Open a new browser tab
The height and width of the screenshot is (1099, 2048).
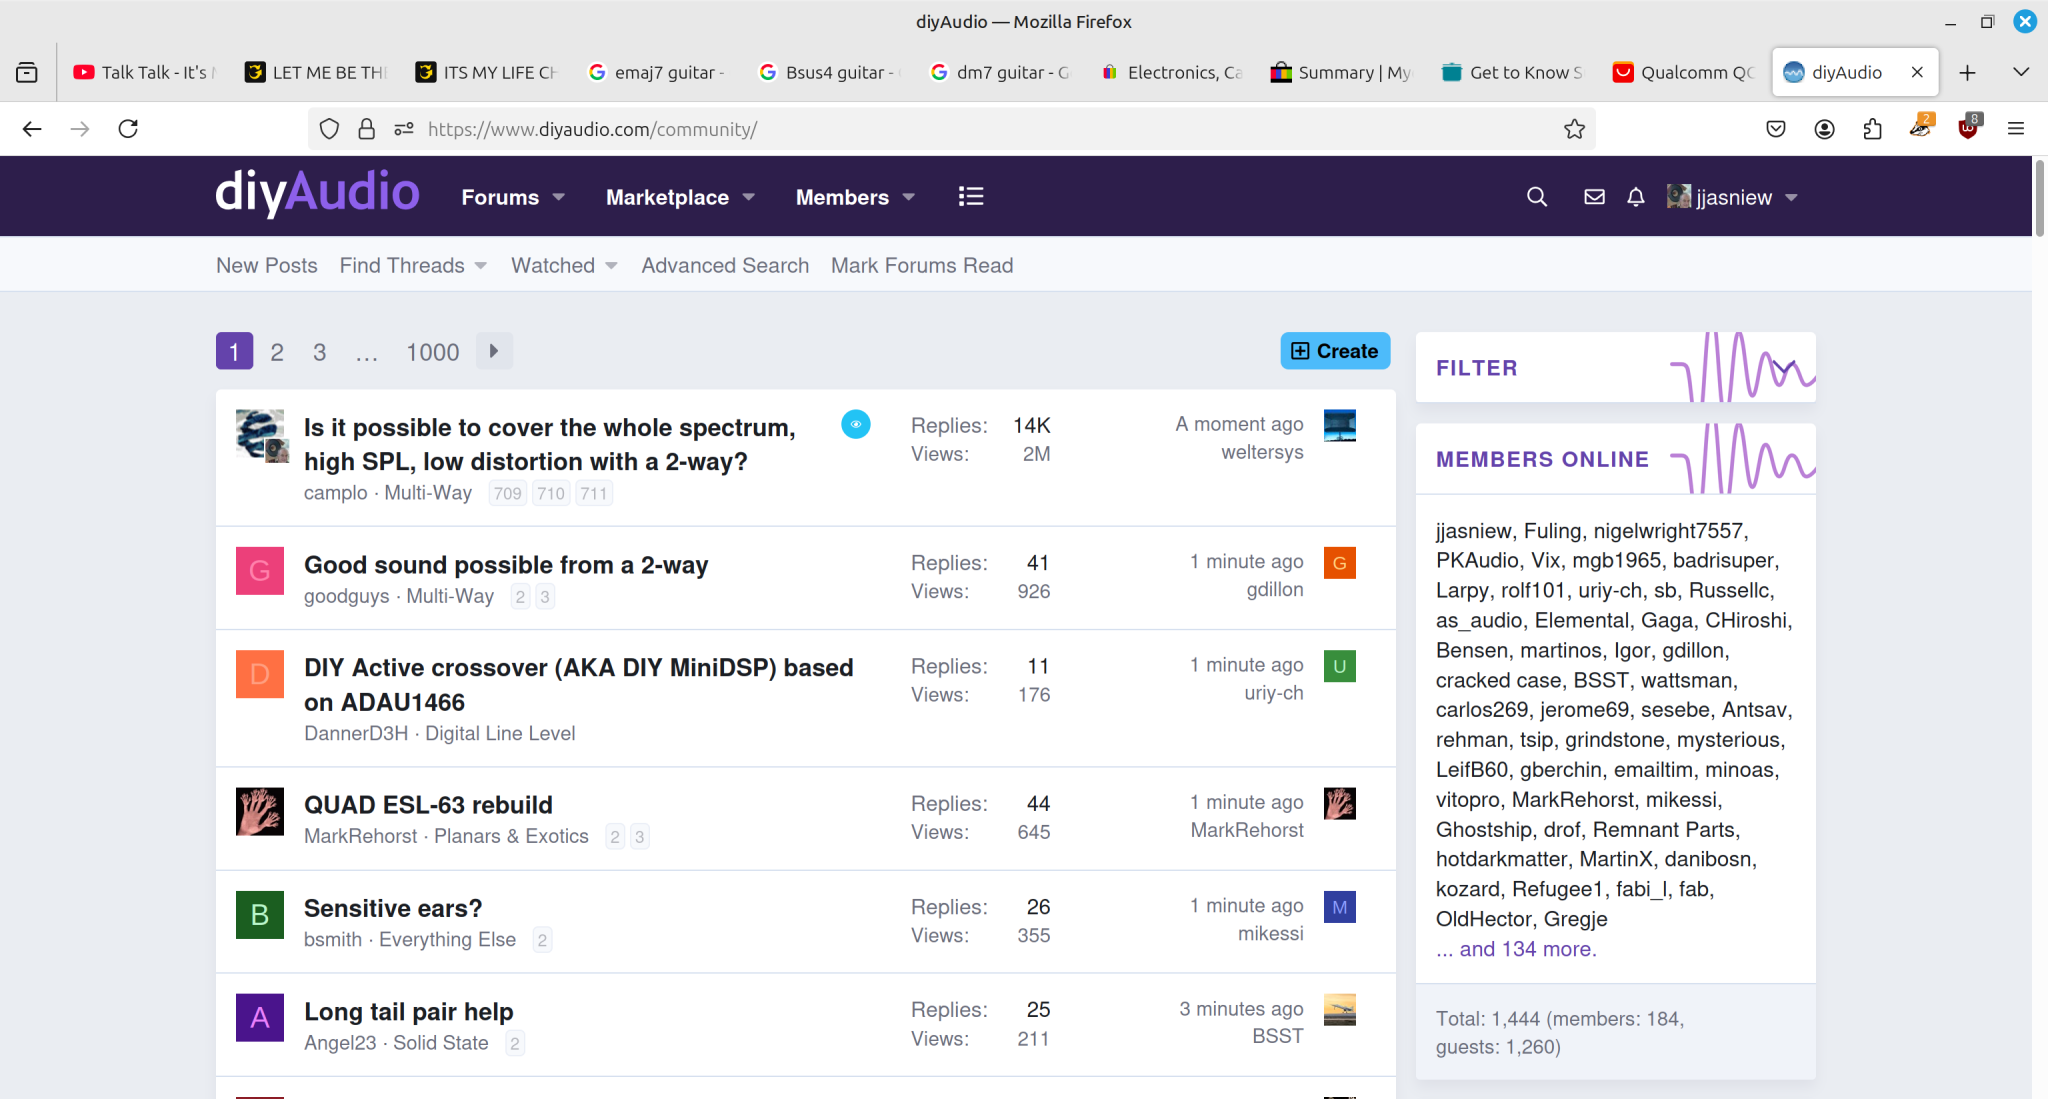coord(1967,72)
